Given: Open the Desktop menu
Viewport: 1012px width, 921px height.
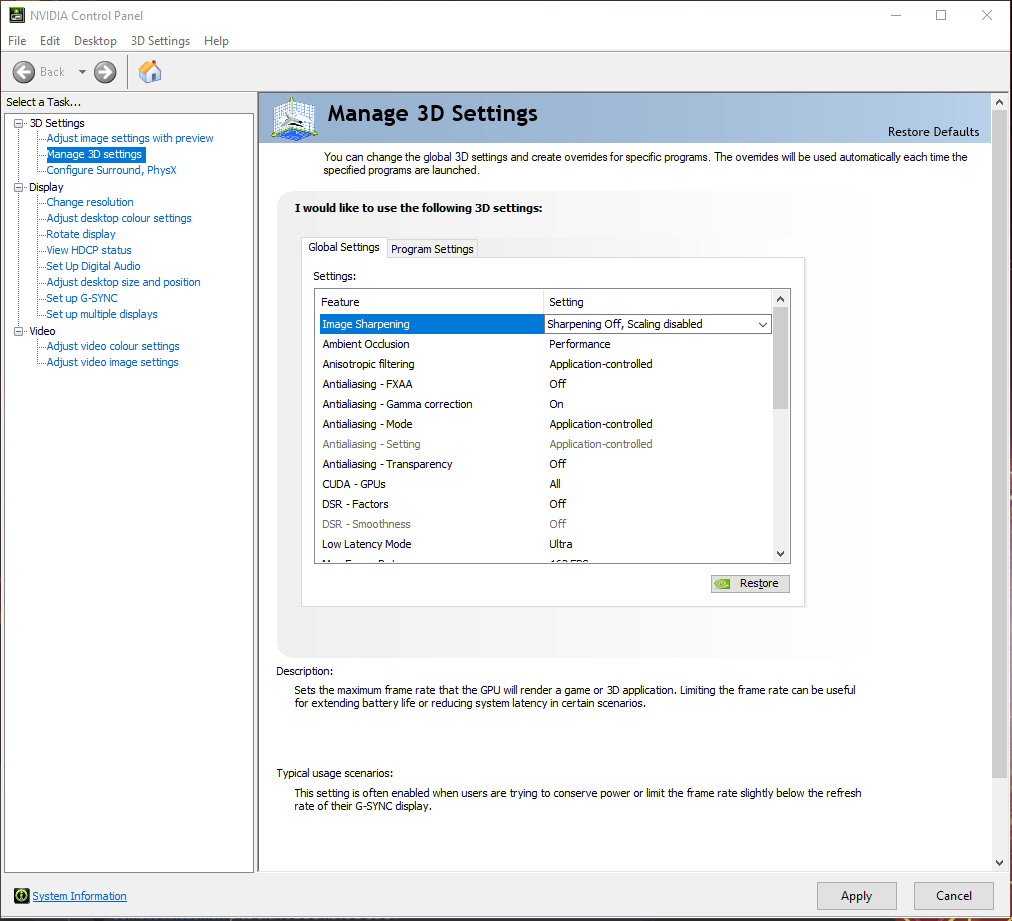Looking at the screenshot, I should pos(95,41).
